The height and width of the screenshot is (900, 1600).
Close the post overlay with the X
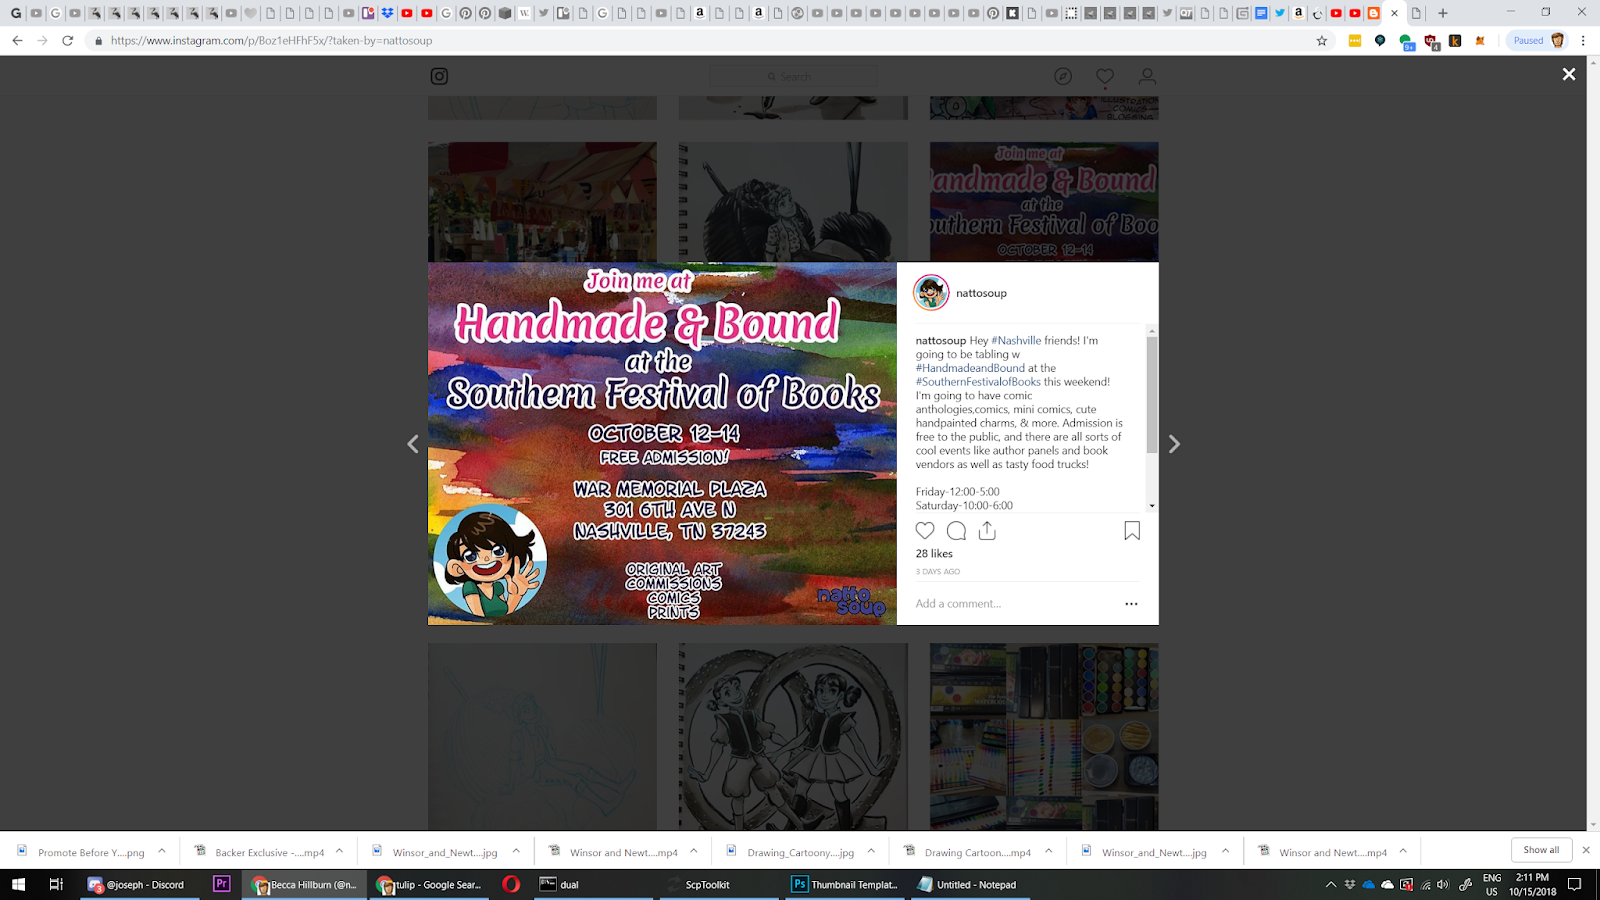(1569, 74)
